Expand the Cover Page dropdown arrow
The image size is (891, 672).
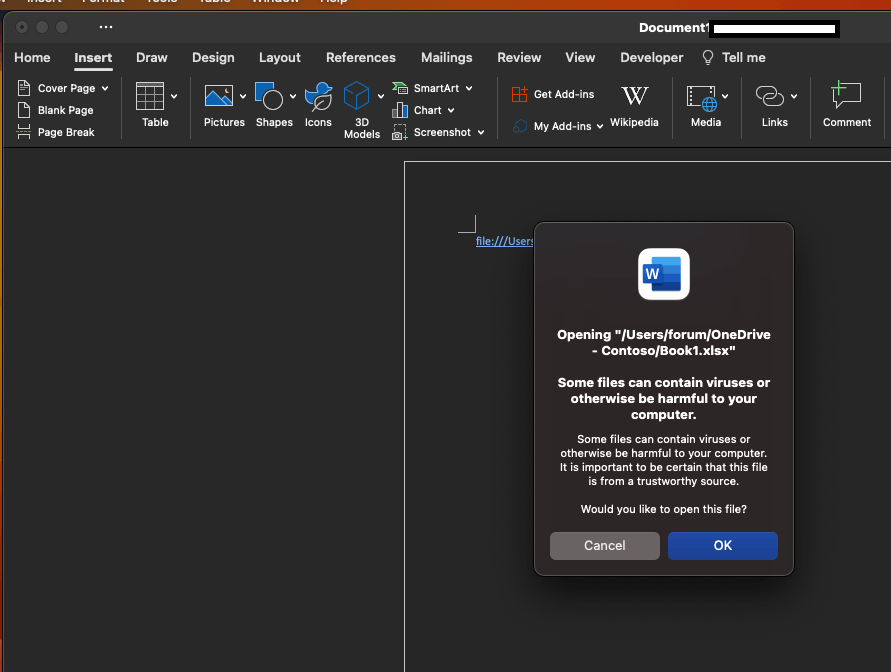click(x=105, y=88)
